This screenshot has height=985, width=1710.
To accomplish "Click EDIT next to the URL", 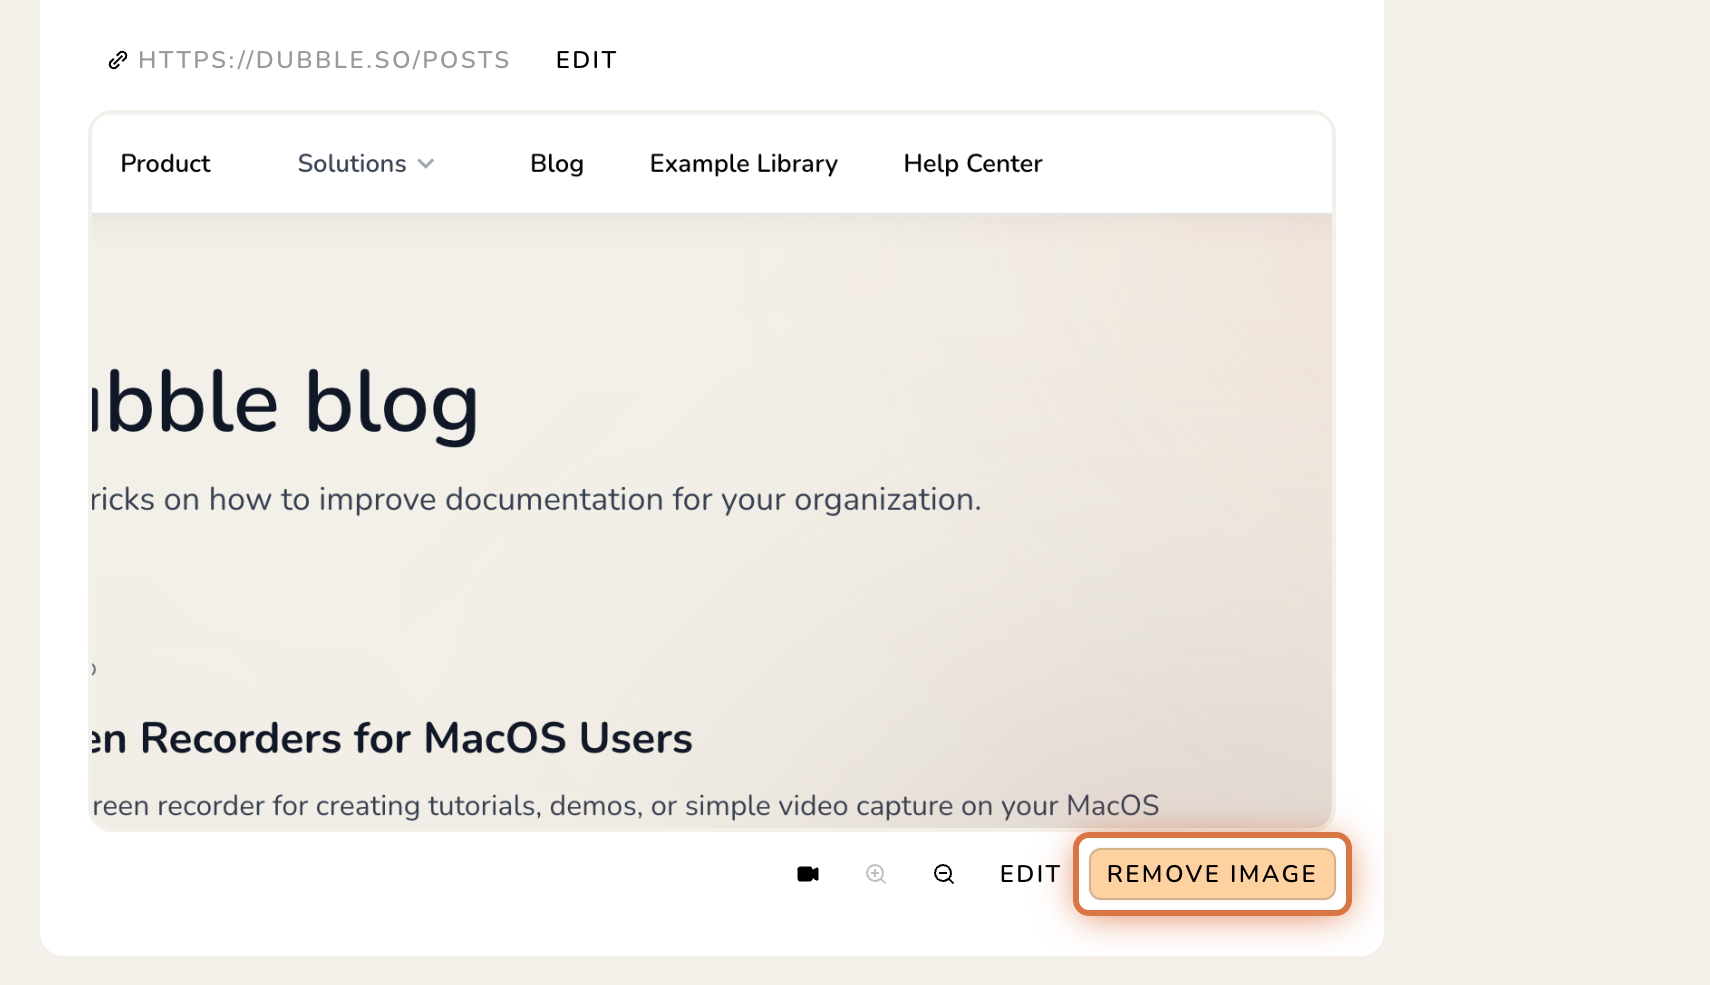I will pyautogui.click(x=587, y=60).
